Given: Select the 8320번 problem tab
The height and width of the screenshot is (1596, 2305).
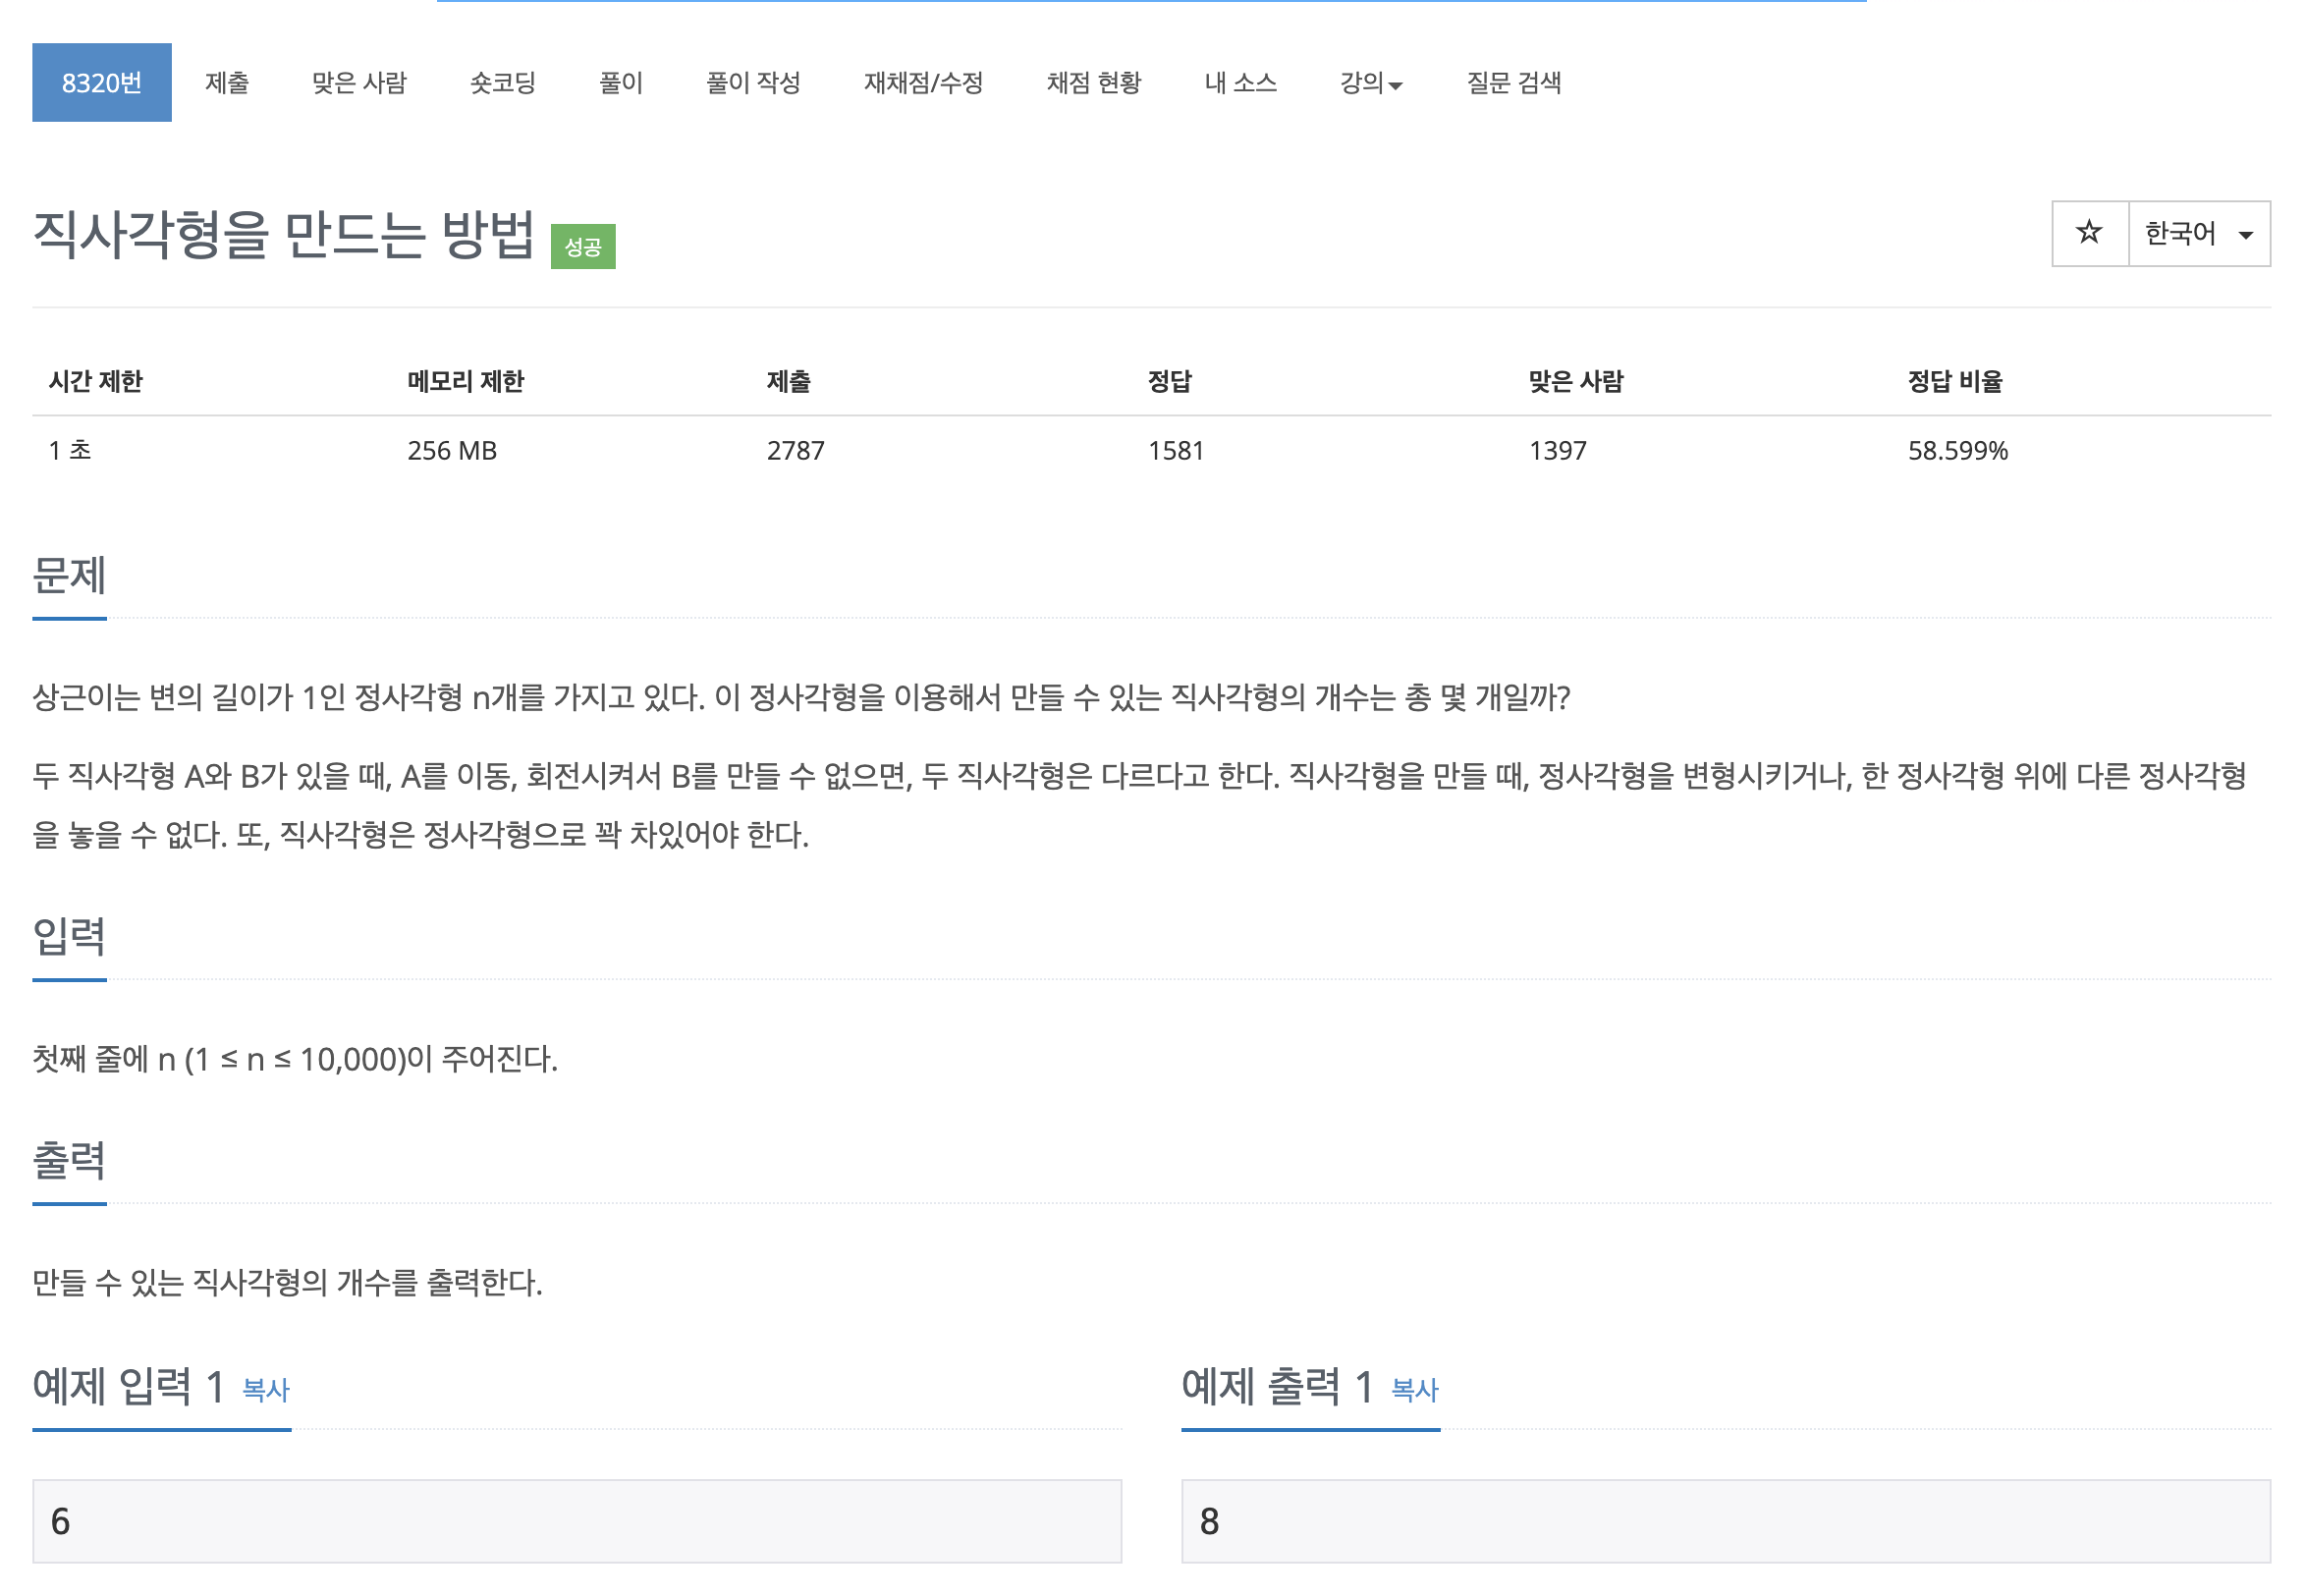Looking at the screenshot, I should pyautogui.click(x=101, y=83).
